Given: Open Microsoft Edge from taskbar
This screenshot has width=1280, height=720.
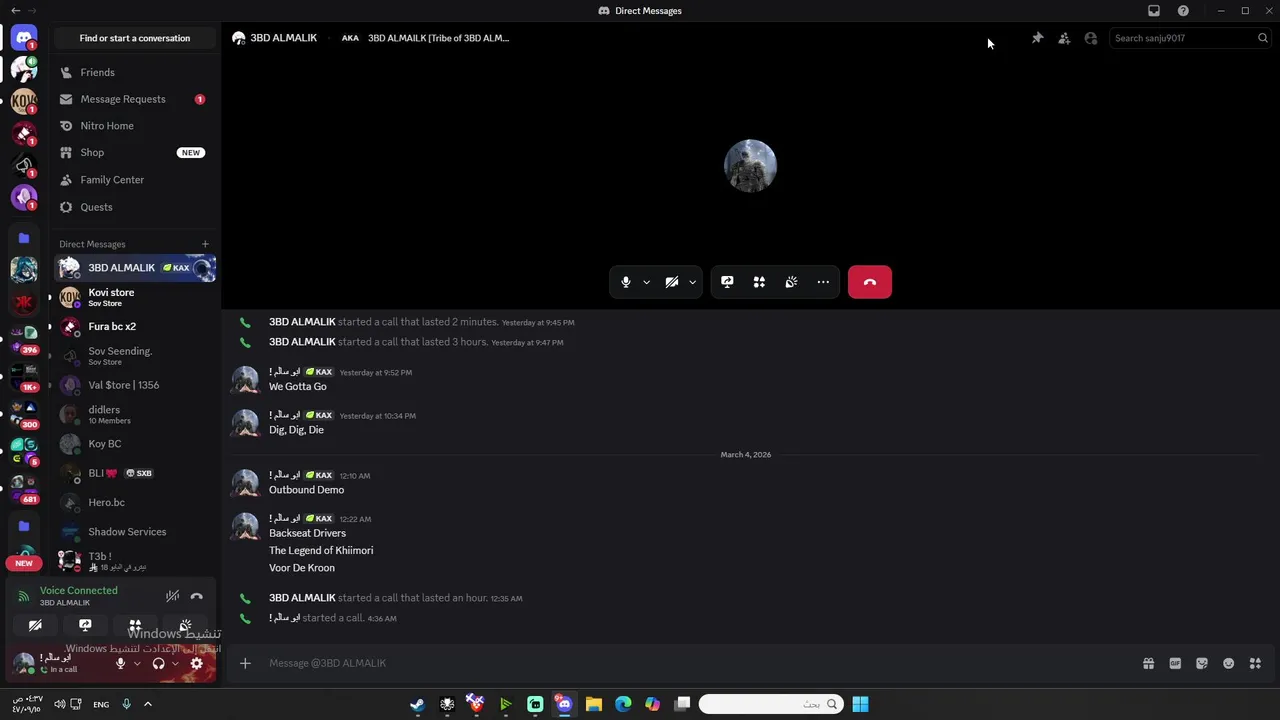Looking at the screenshot, I should click(623, 704).
